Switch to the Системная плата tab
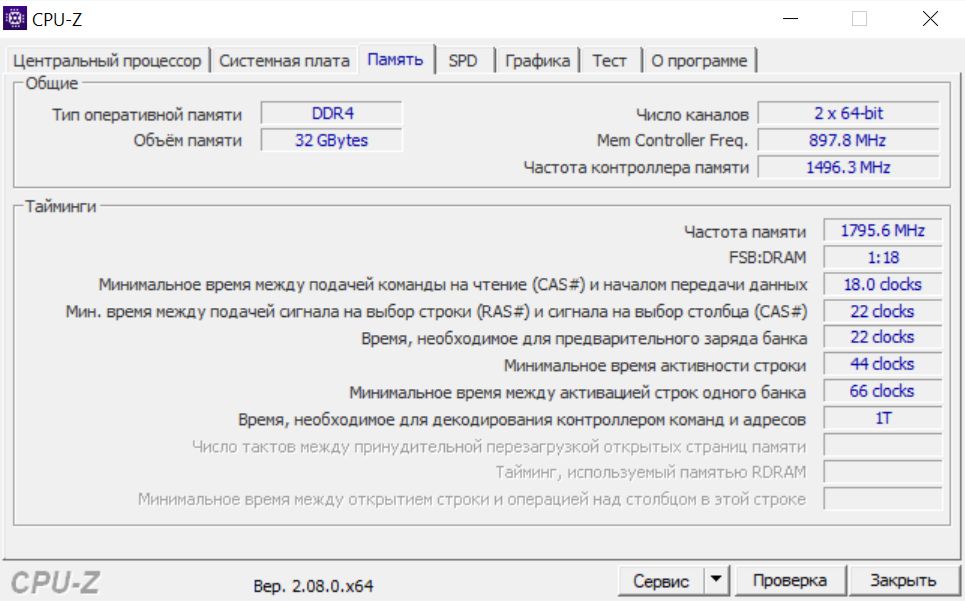This screenshot has height=601, width=965. [284, 61]
